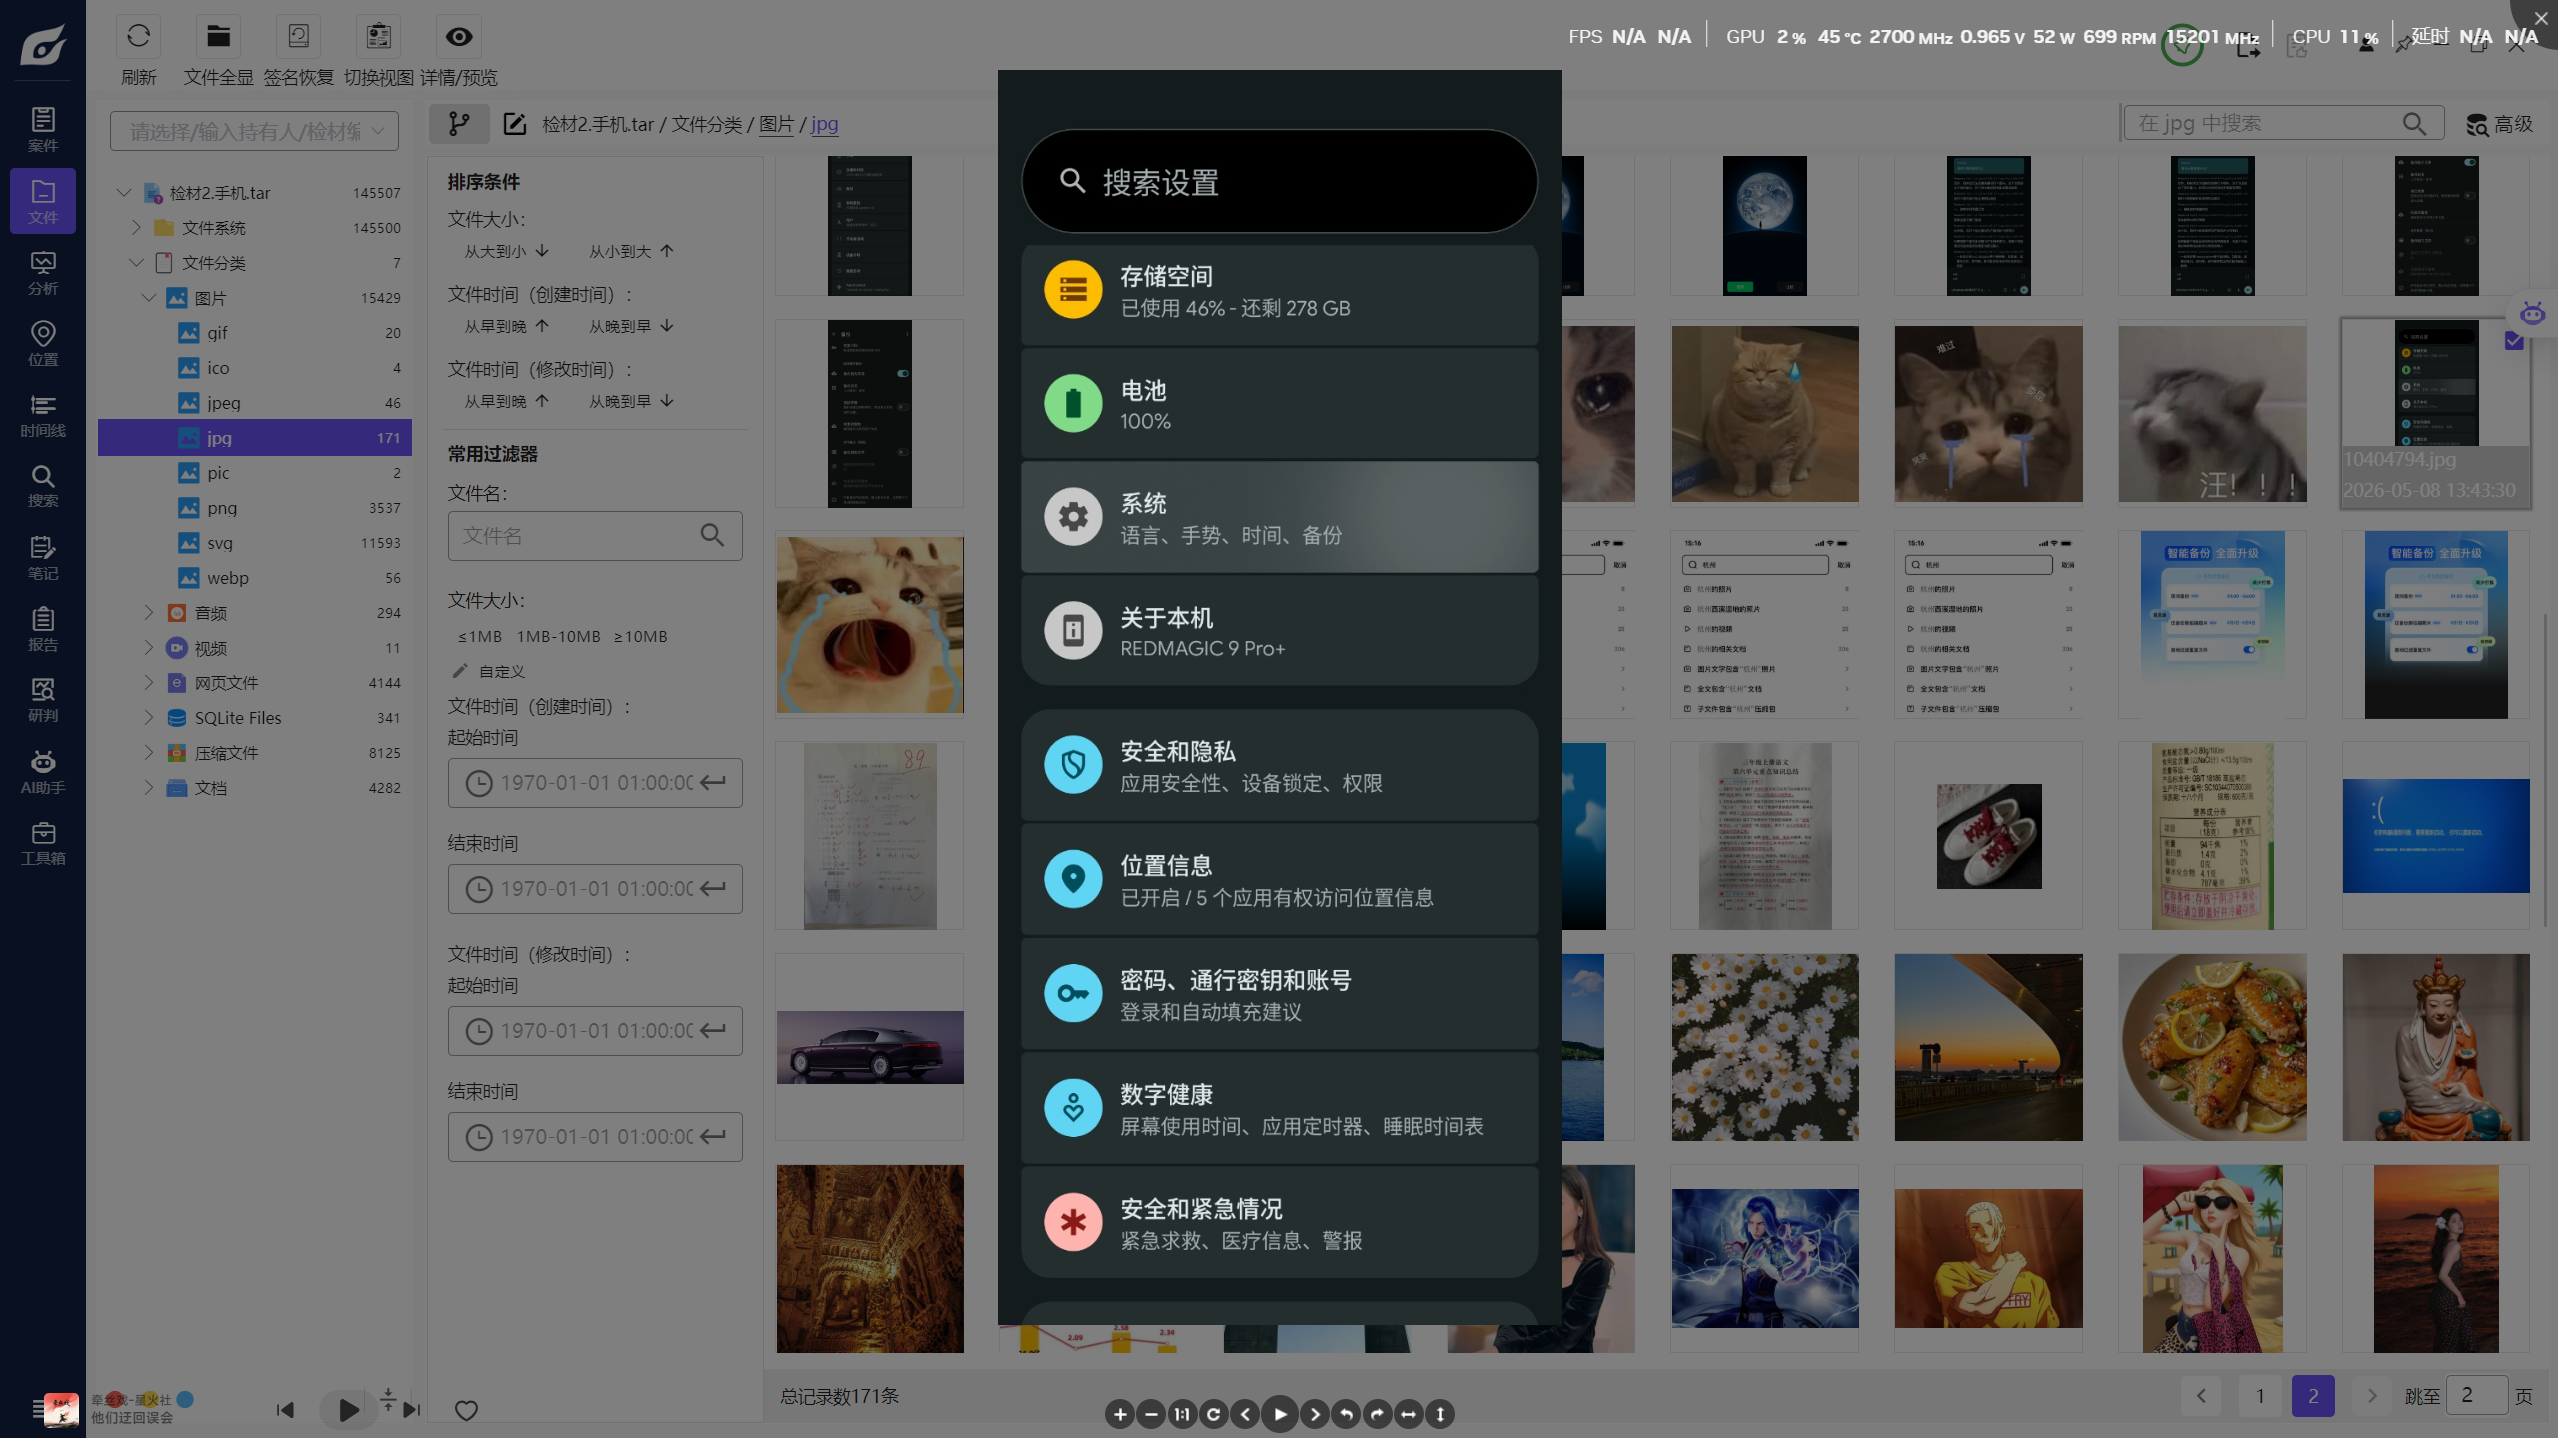Screen dimensions: 2558x1438
Task: Go to page 1 of results
Action: [x=2260, y=1396]
